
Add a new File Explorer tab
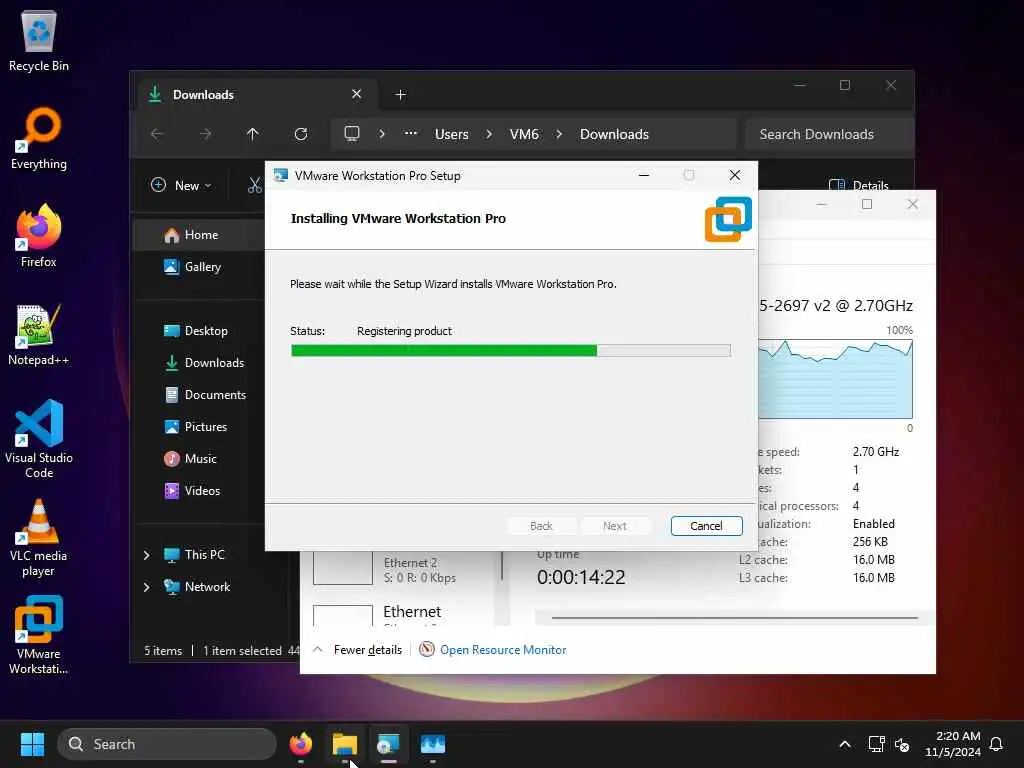coord(400,95)
